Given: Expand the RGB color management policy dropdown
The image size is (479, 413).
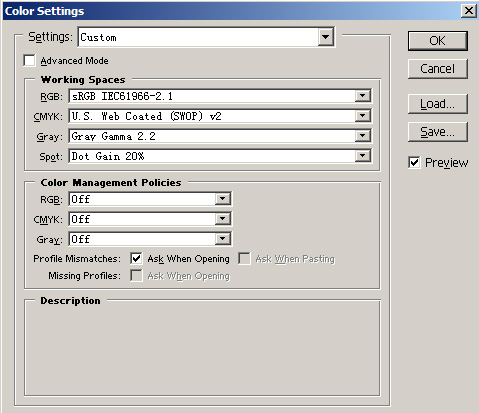Looking at the screenshot, I should (222, 199).
